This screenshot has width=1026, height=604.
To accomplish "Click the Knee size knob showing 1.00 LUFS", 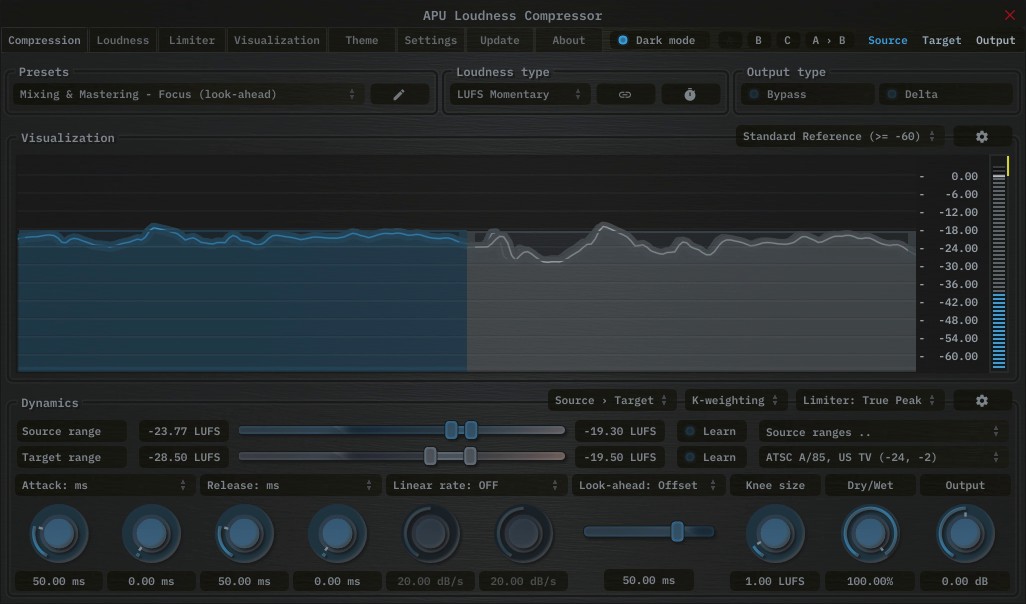I will point(774,533).
